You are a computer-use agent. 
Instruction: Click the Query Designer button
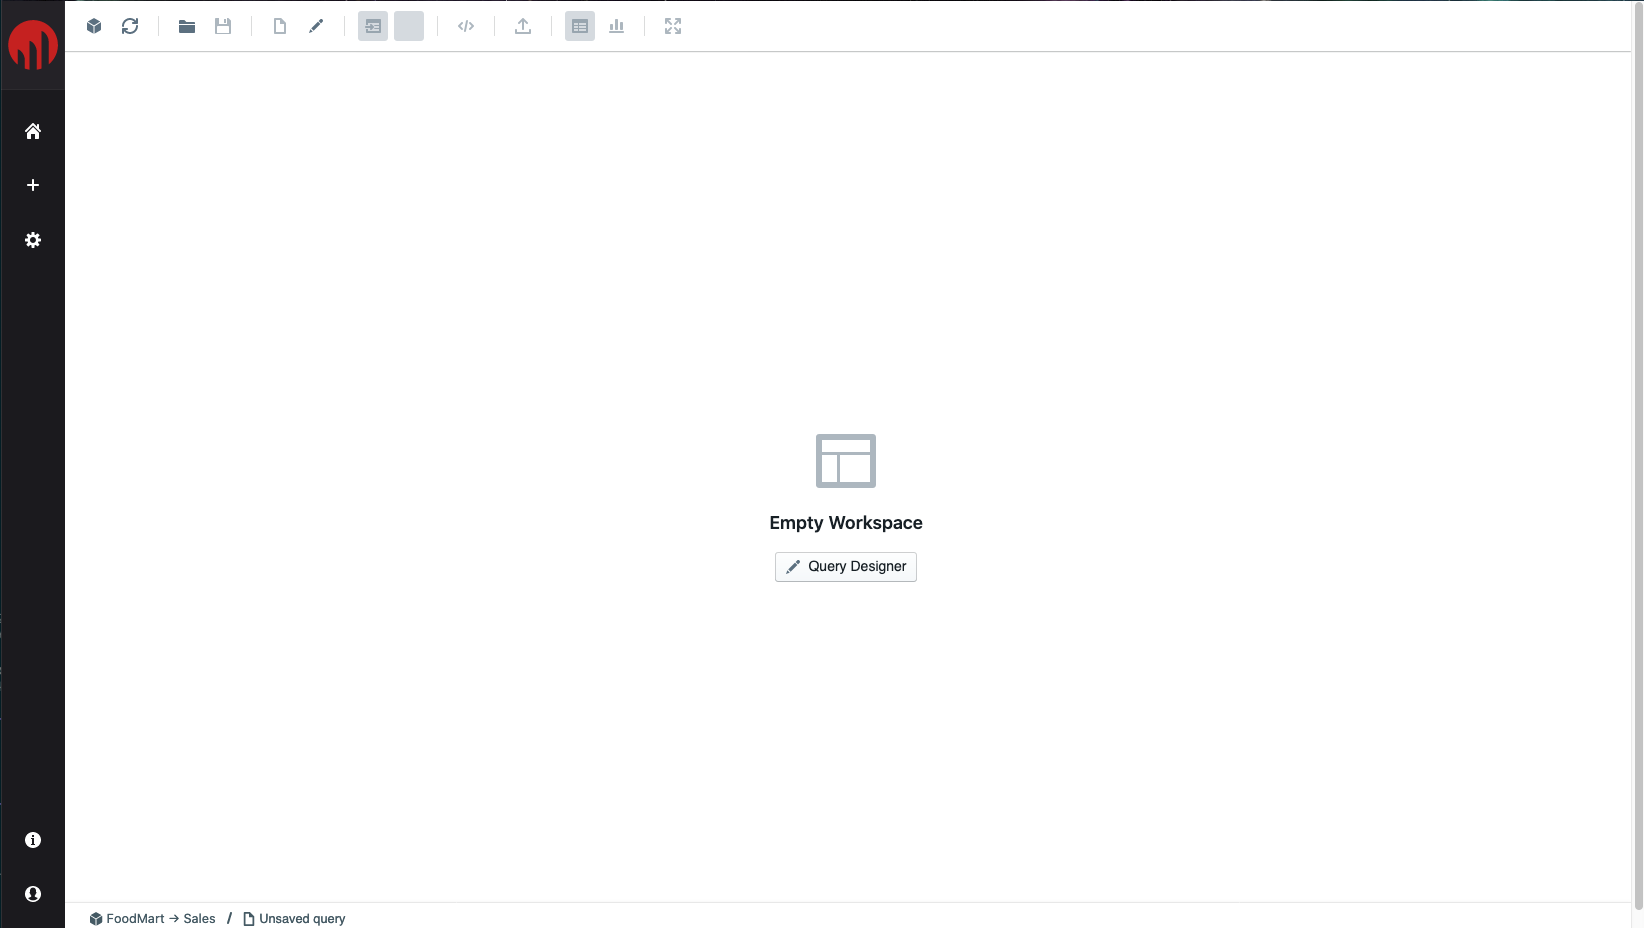click(x=846, y=567)
